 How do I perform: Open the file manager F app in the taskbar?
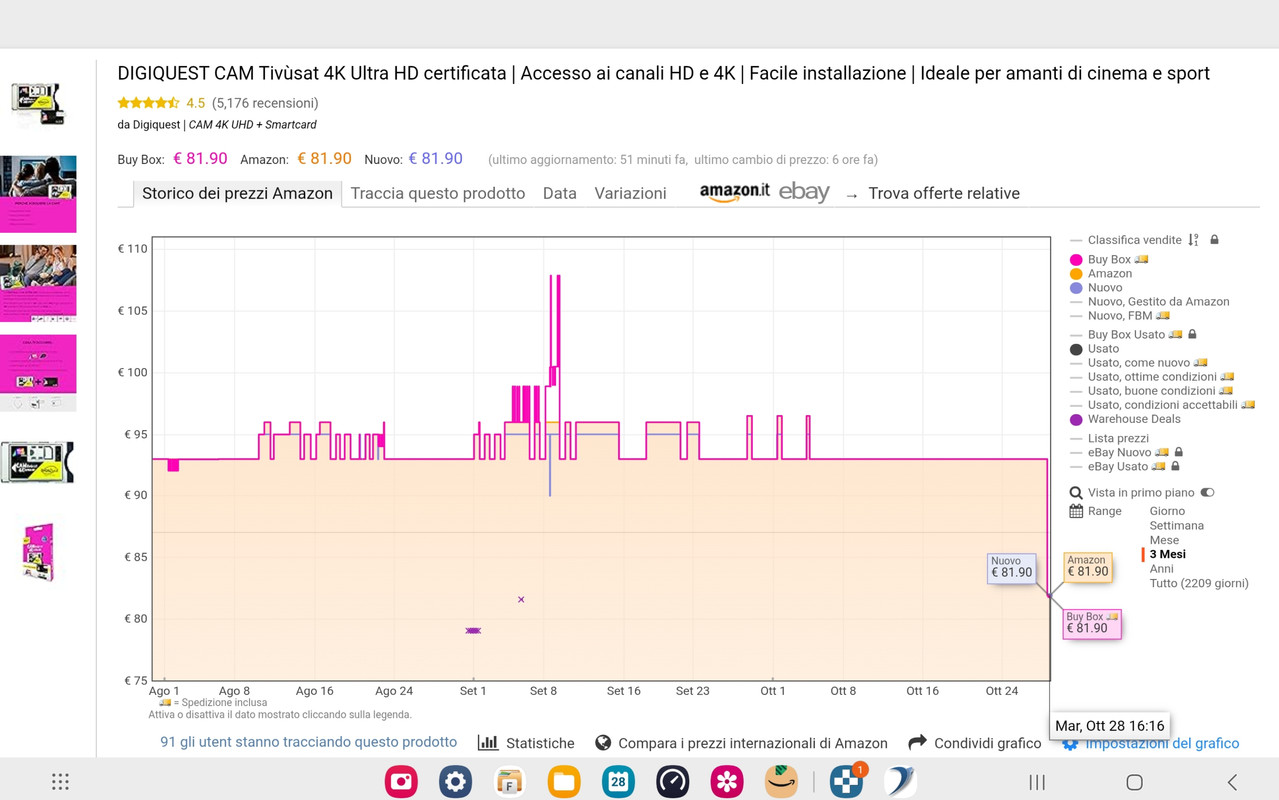pos(510,782)
